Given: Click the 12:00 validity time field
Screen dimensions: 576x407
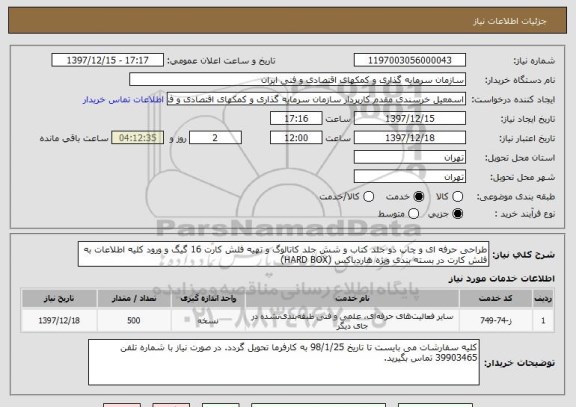Looking at the screenshot, I should (x=296, y=138).
